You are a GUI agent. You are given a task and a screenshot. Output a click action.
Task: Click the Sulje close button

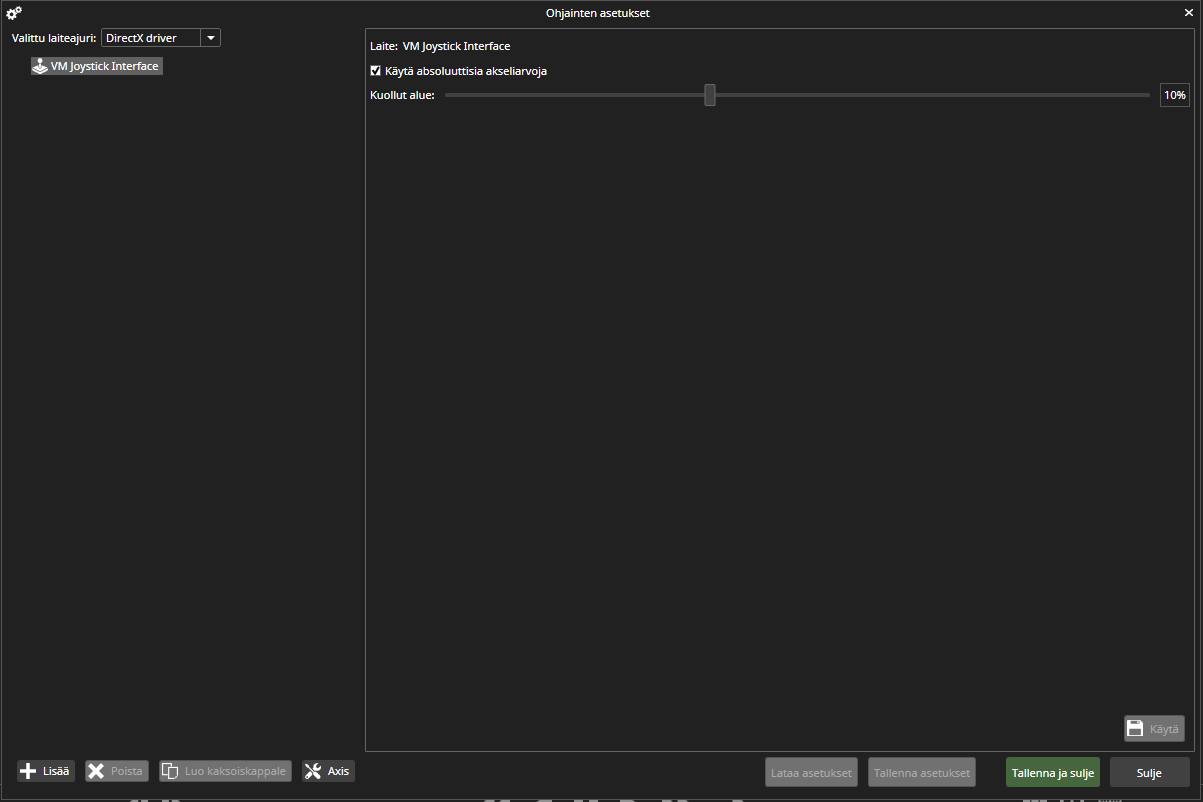1149,773
